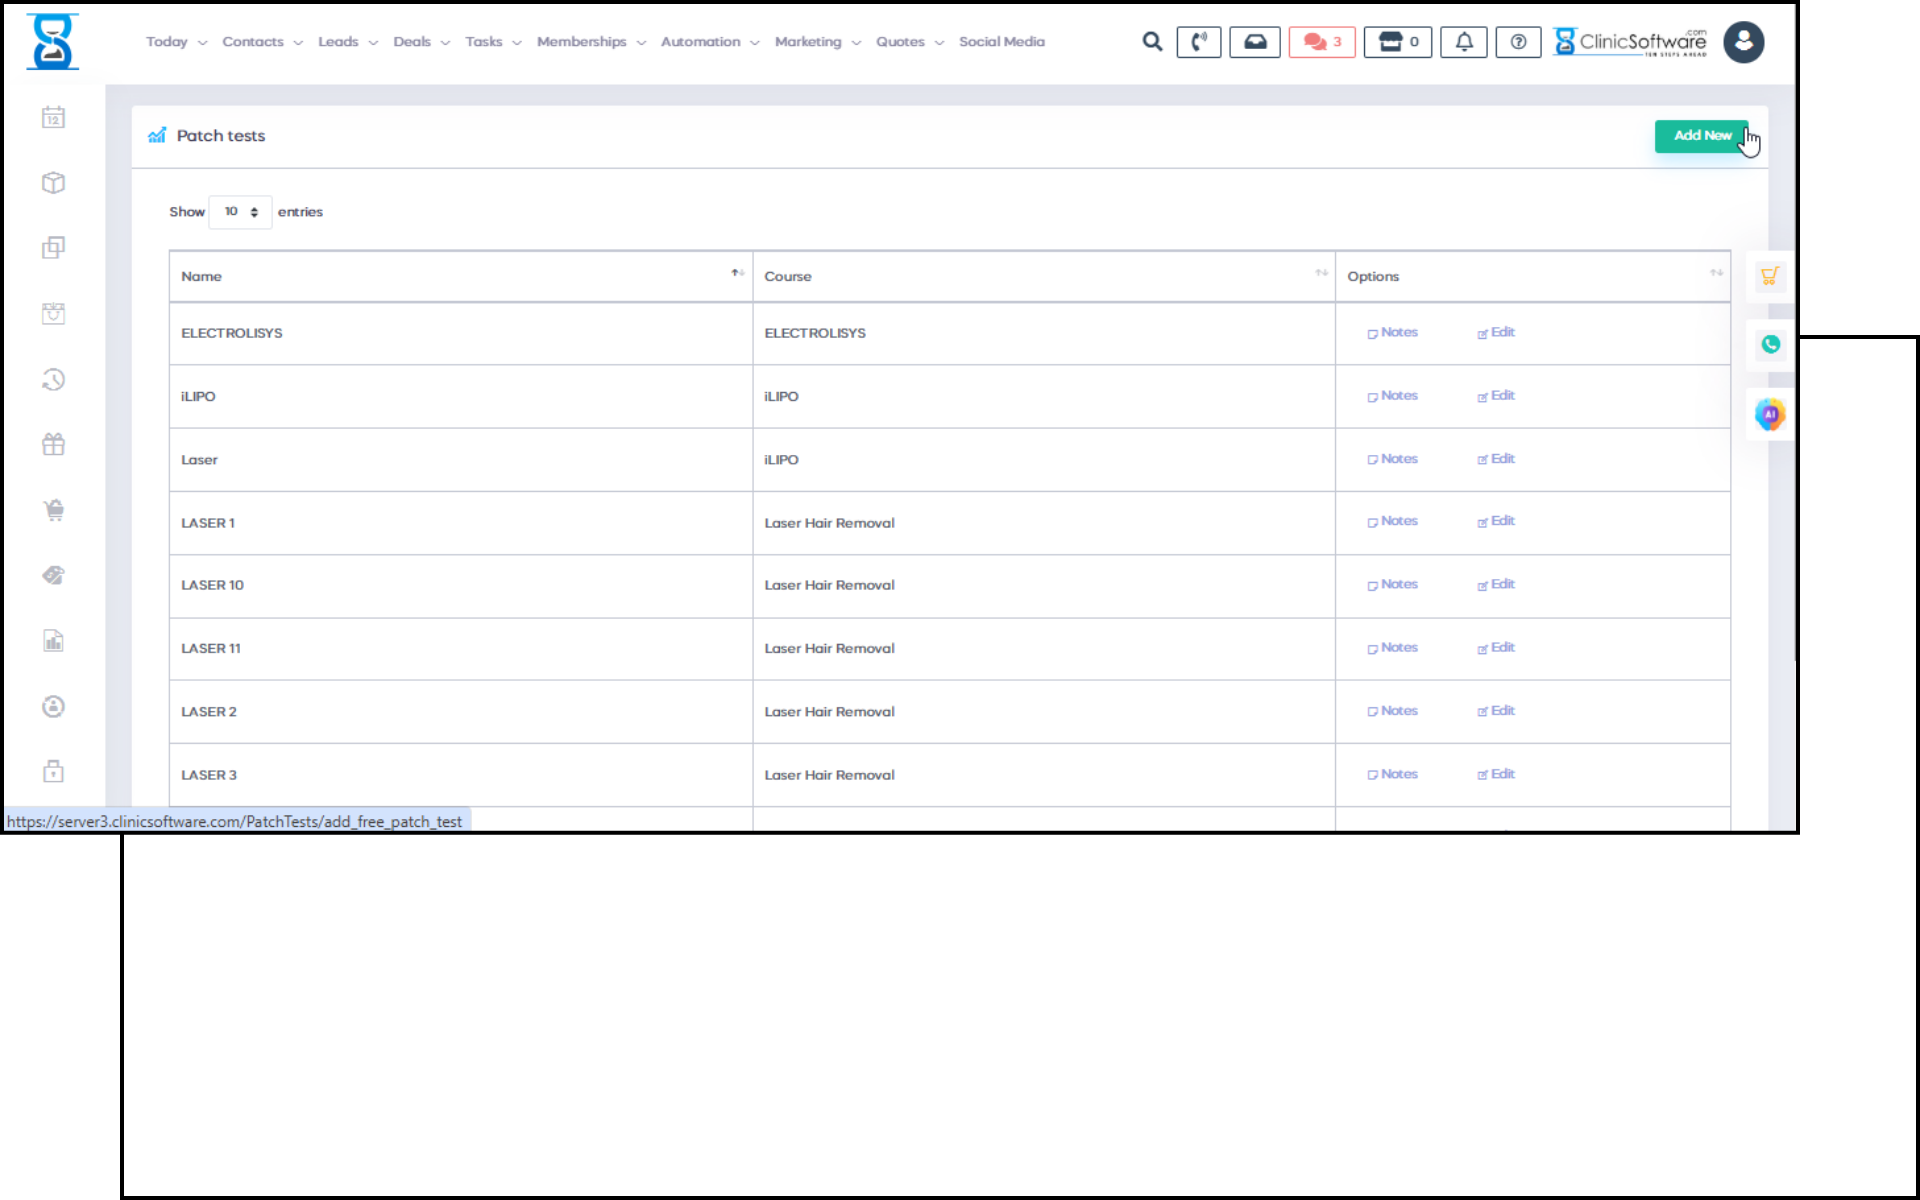Expand the Contacts menu
The height and width of the screenshot is (1200, 1920).
[262, 42]
